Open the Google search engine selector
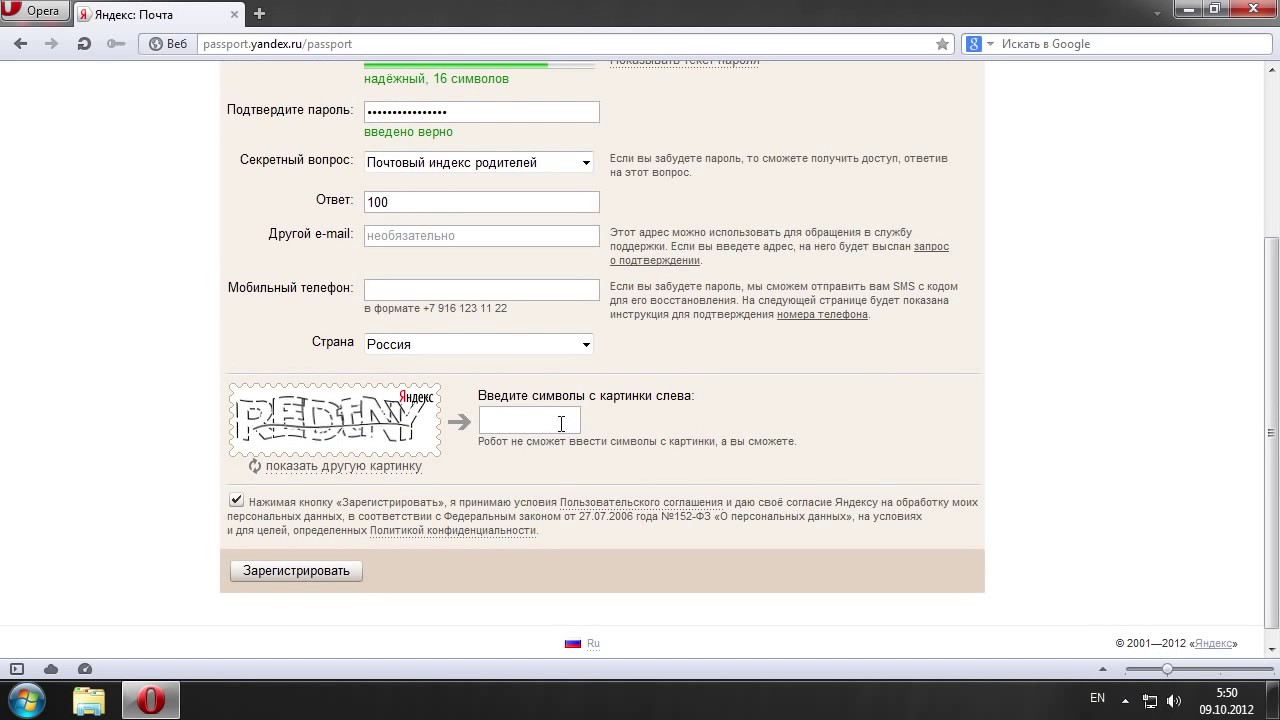Viewport: 1280px width, 720px height. (979, 44)
